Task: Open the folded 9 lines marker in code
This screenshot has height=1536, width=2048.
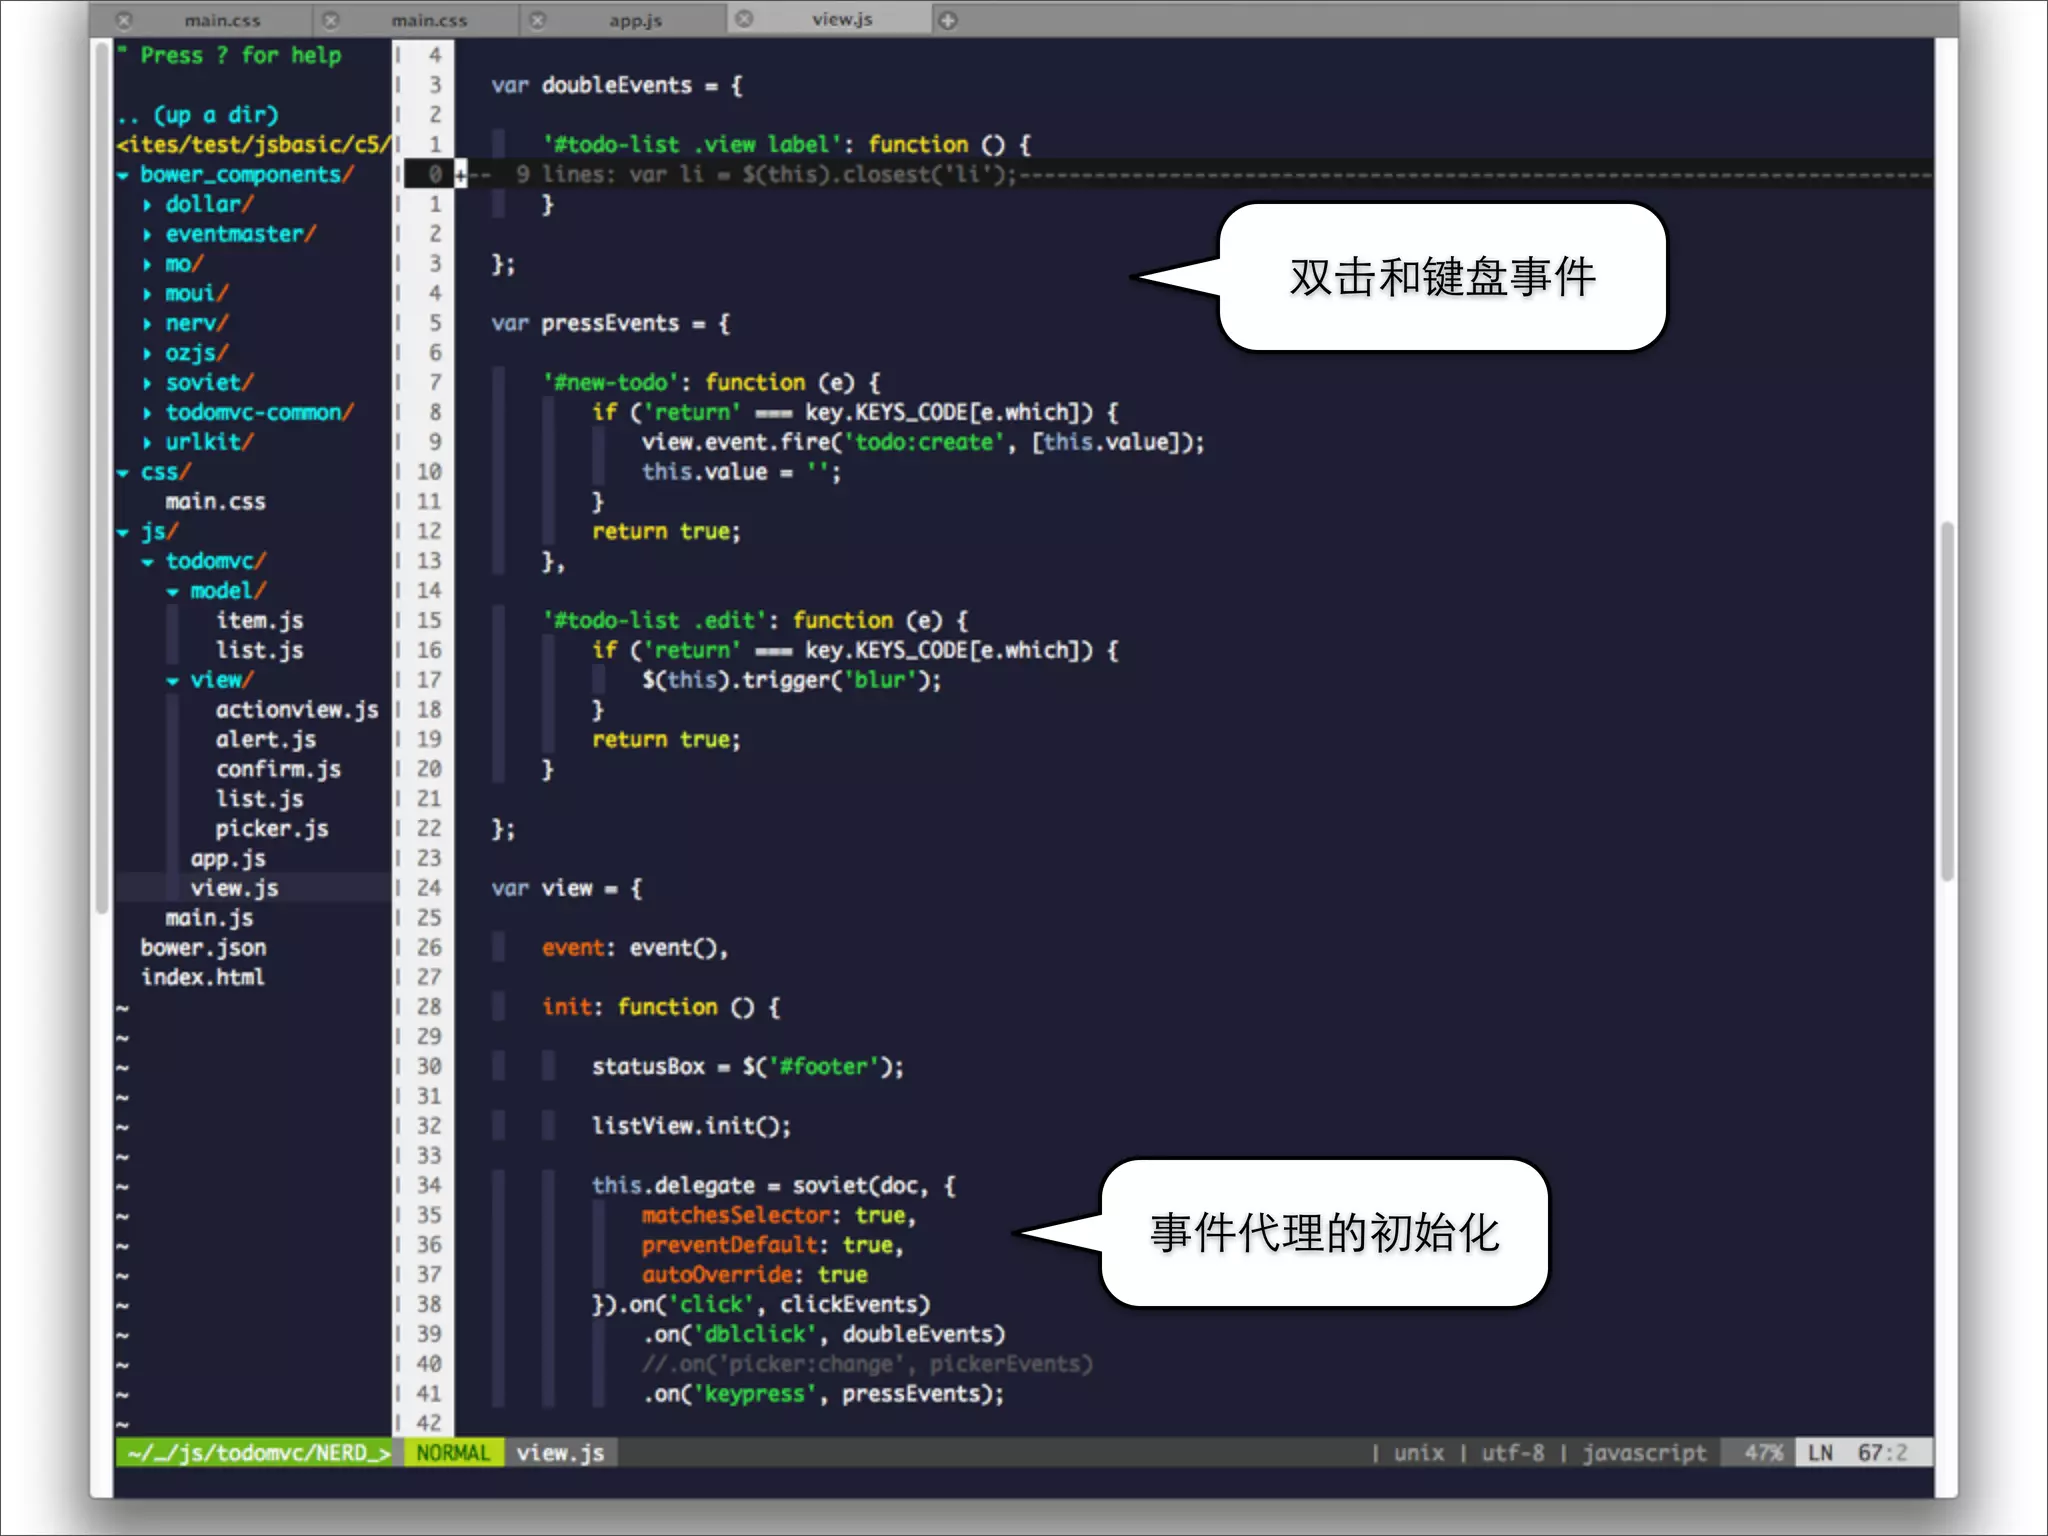Action: 461,174
